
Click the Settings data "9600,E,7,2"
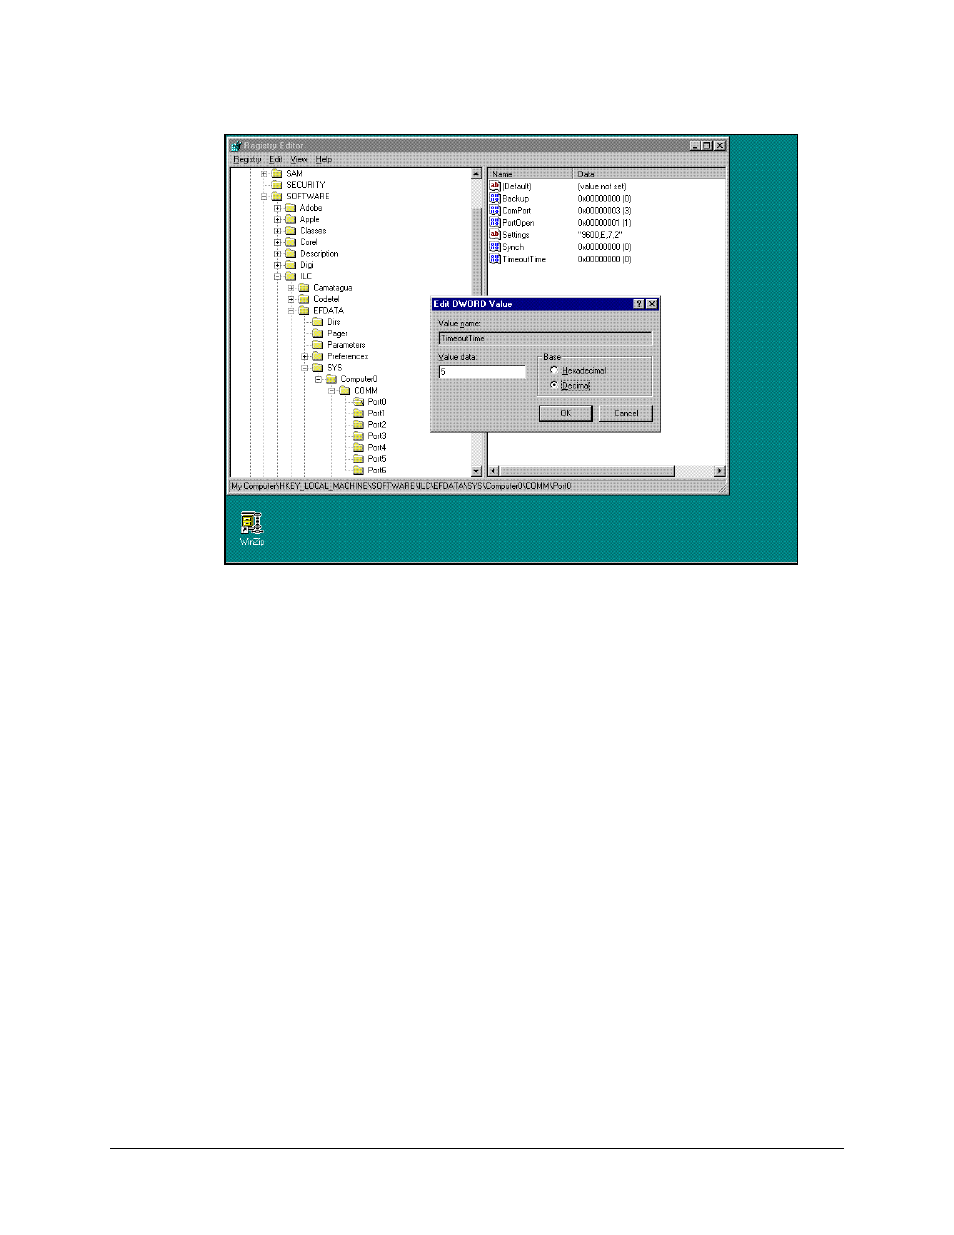tap(600, 235)
